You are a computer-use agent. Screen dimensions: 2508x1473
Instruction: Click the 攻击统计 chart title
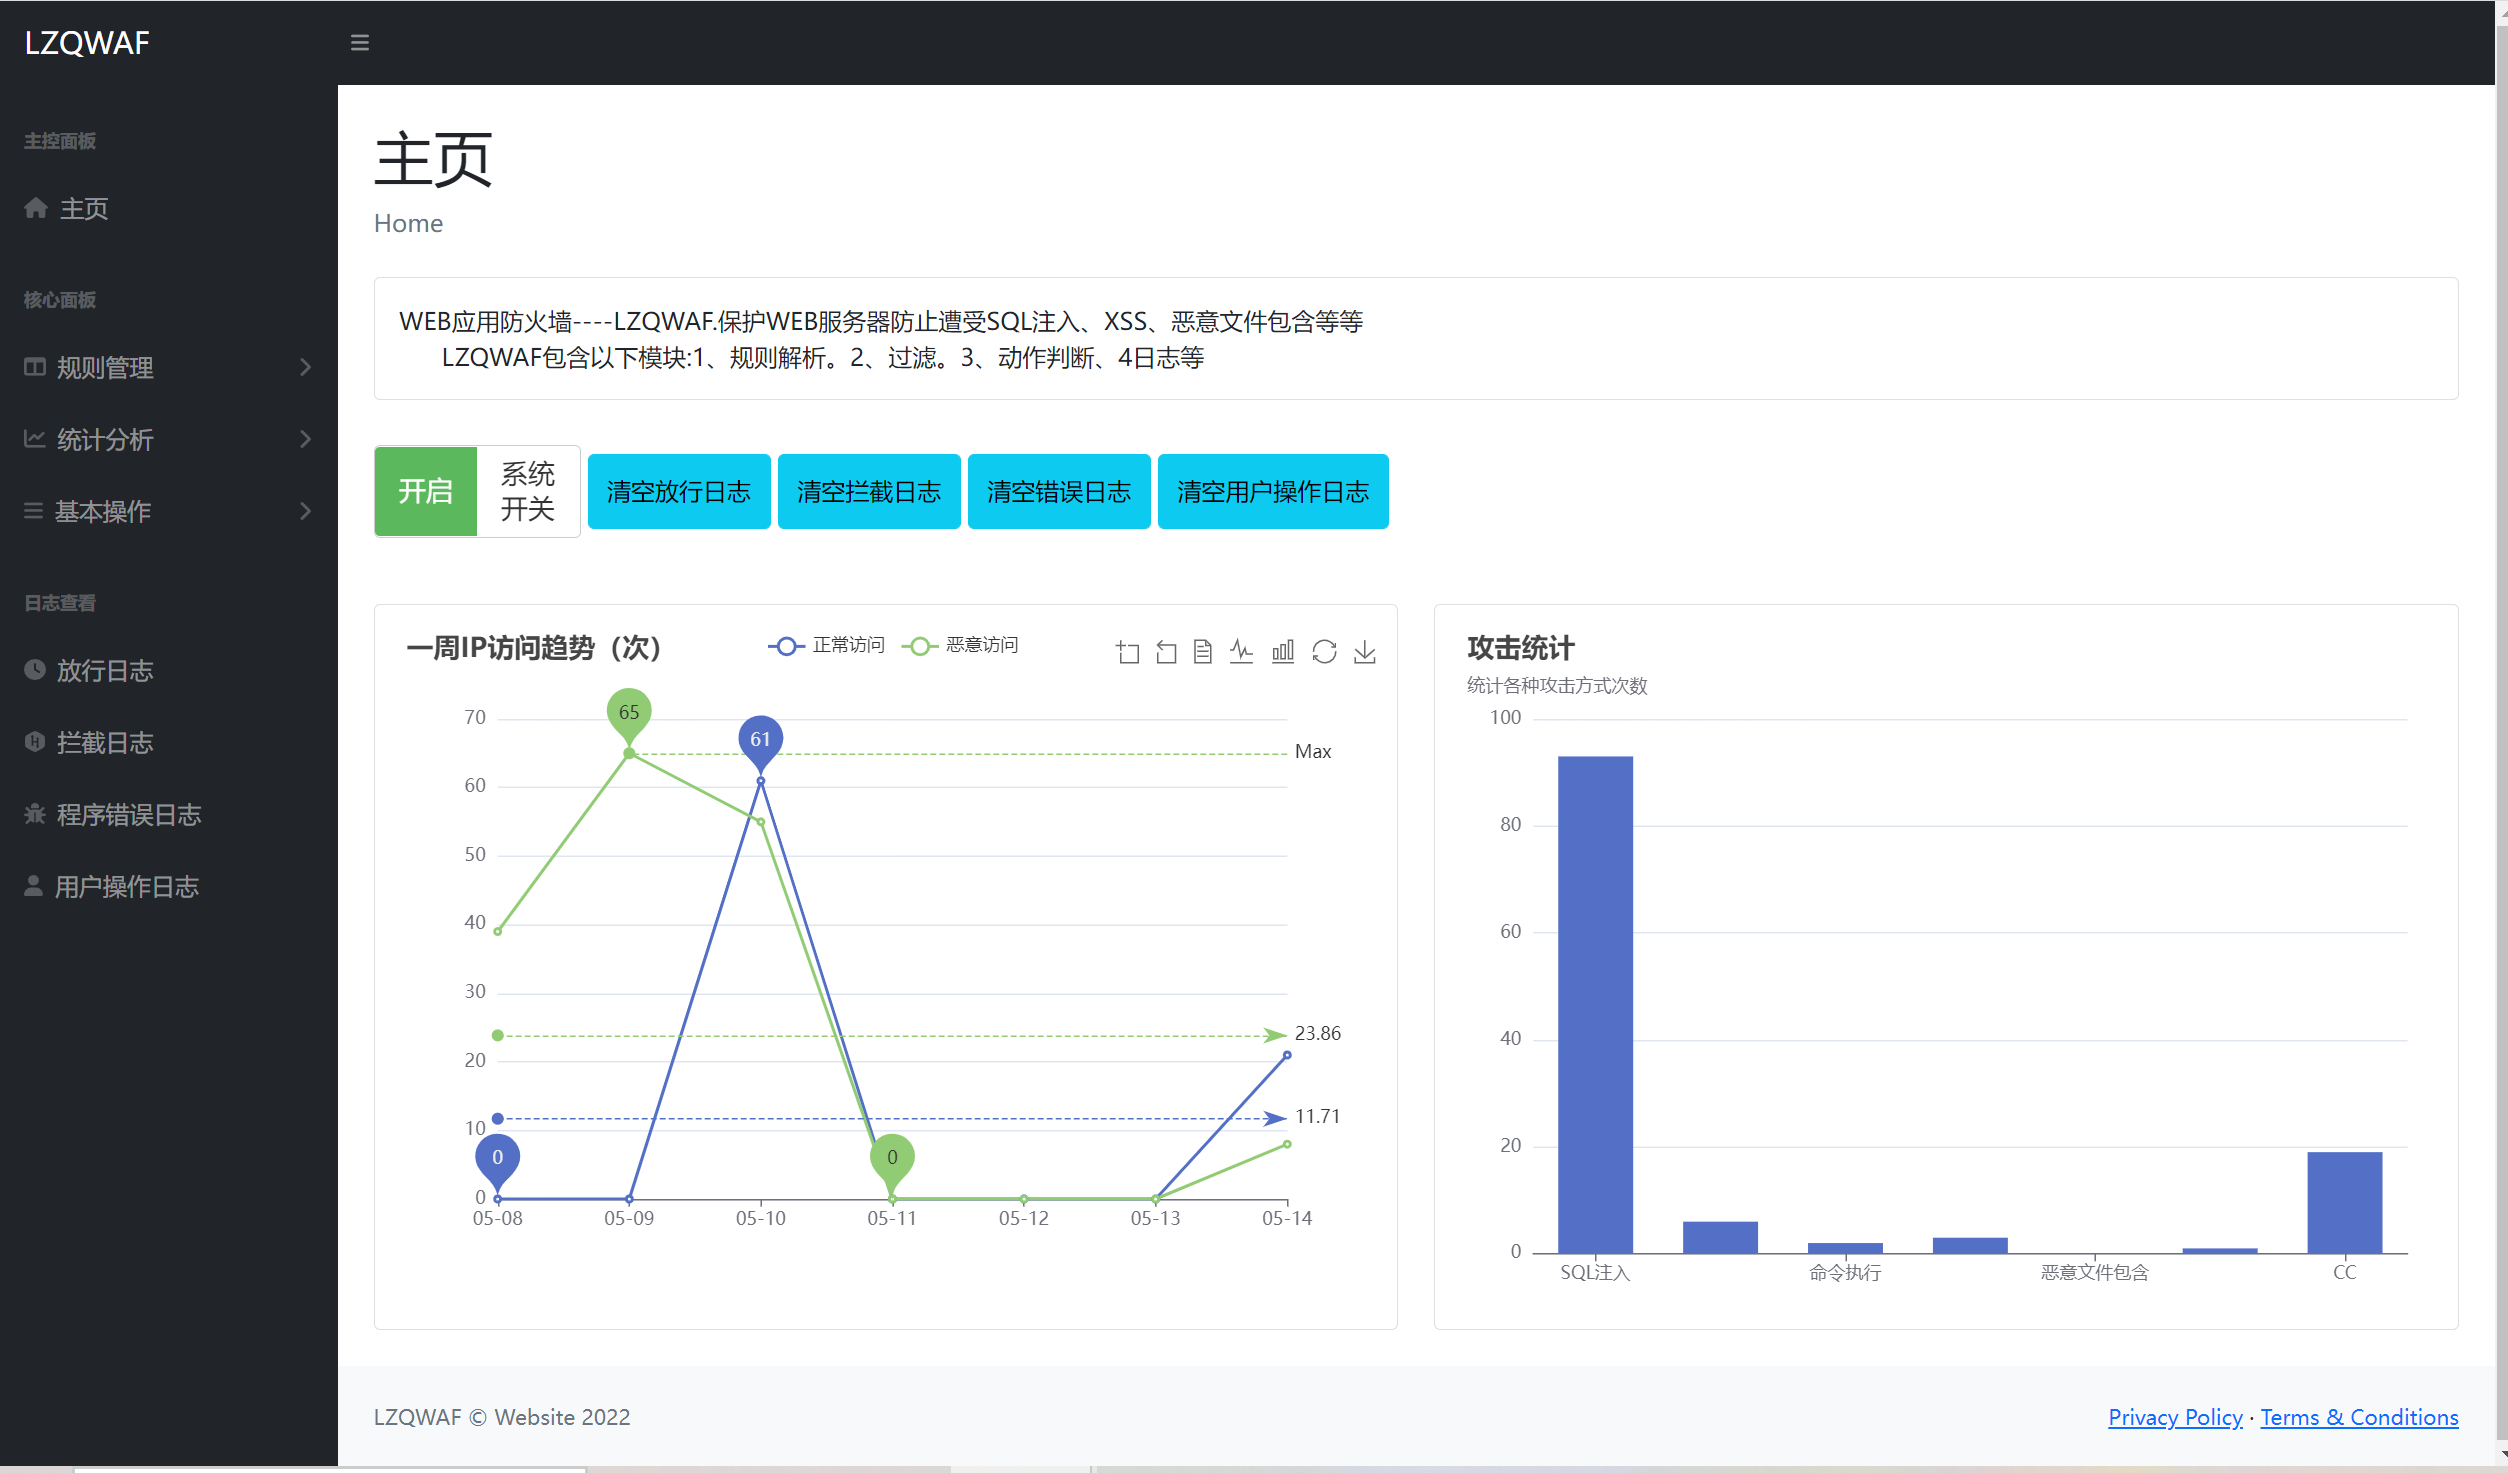[1520, 648]
